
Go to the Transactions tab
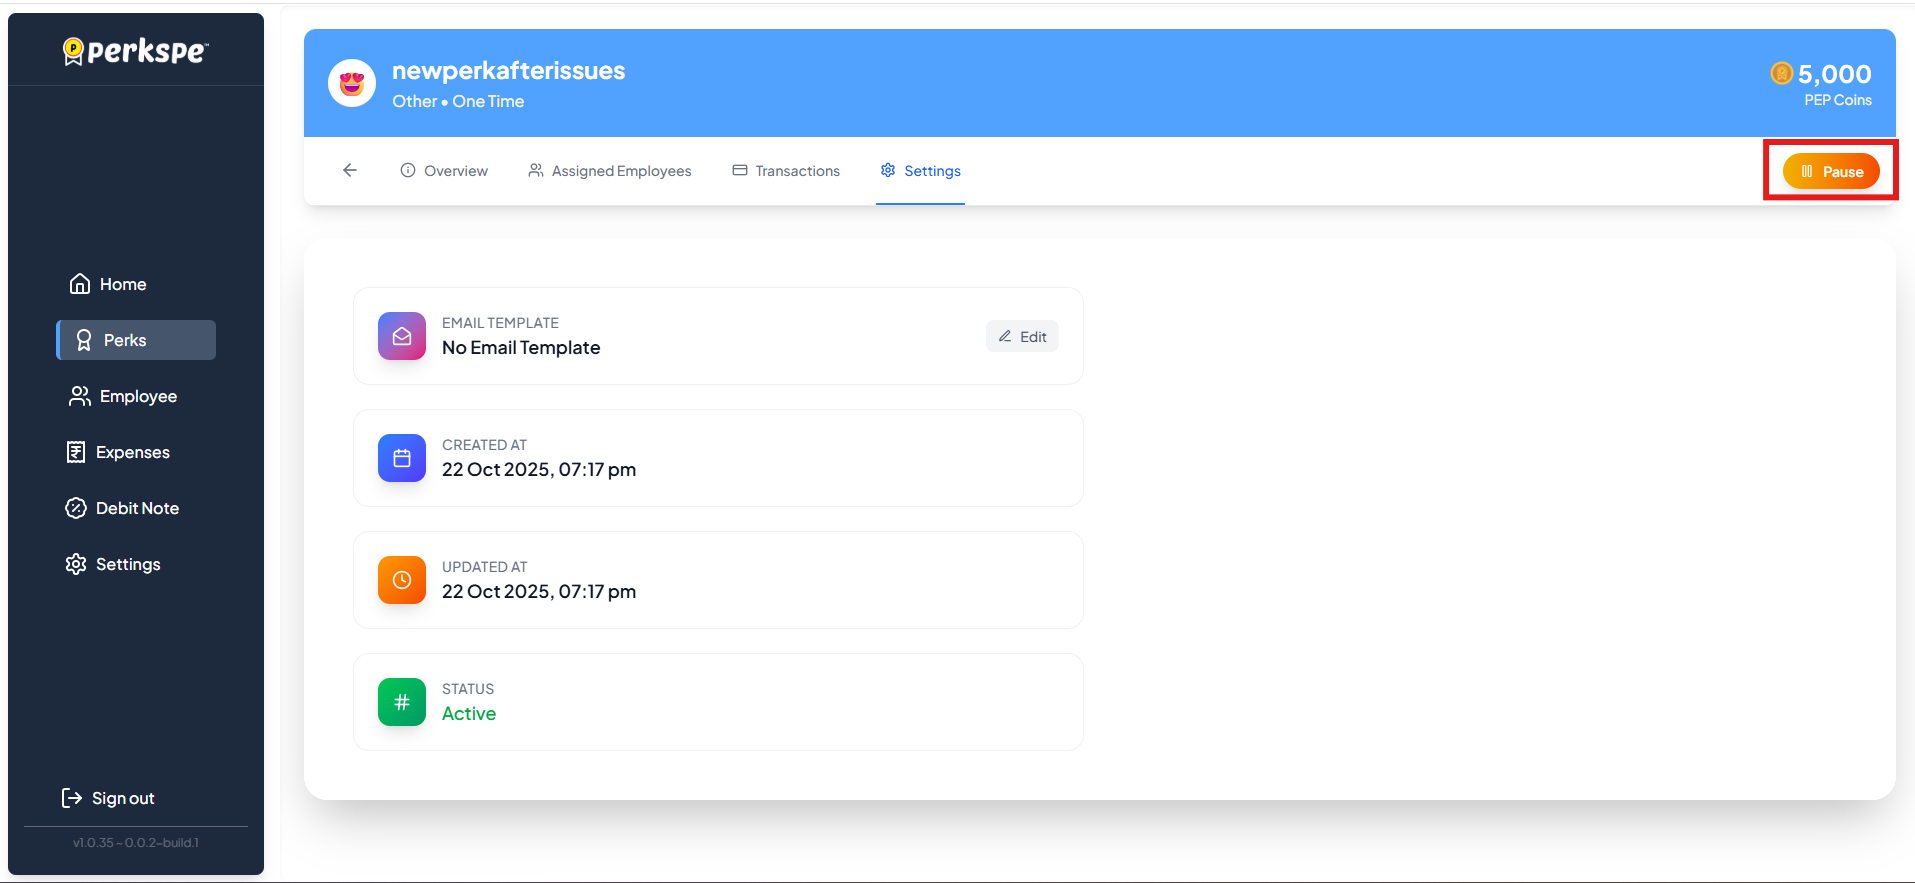pyautogui.click(x=786, y=171)
